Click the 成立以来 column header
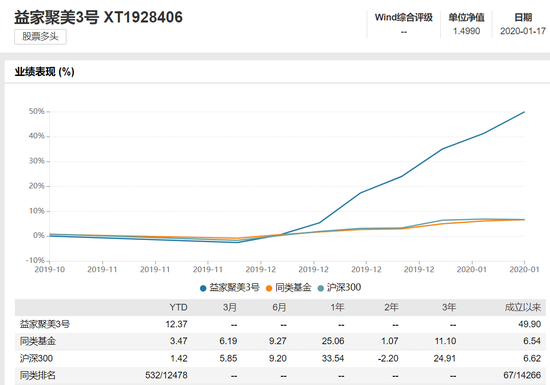This screenshot has height=385, width=550. [x=523, y=308]
